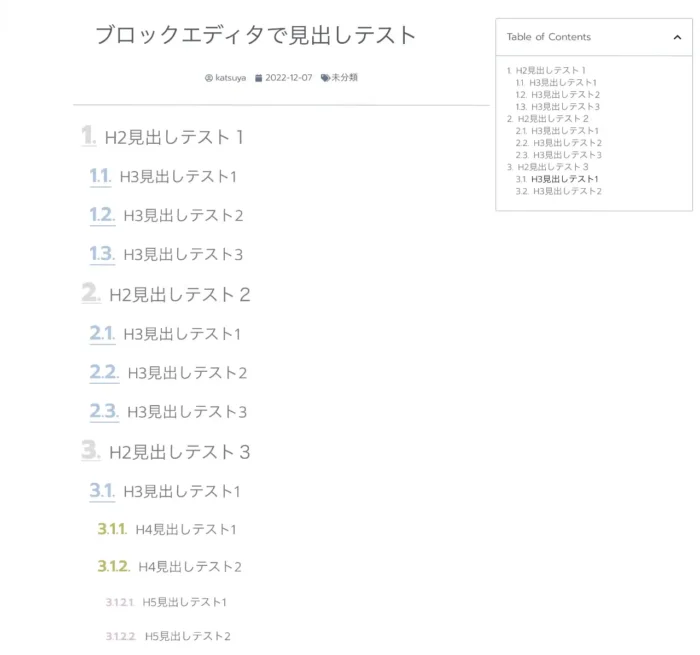
Task: Open the 未分類 category link
Action: pos(344,78)
